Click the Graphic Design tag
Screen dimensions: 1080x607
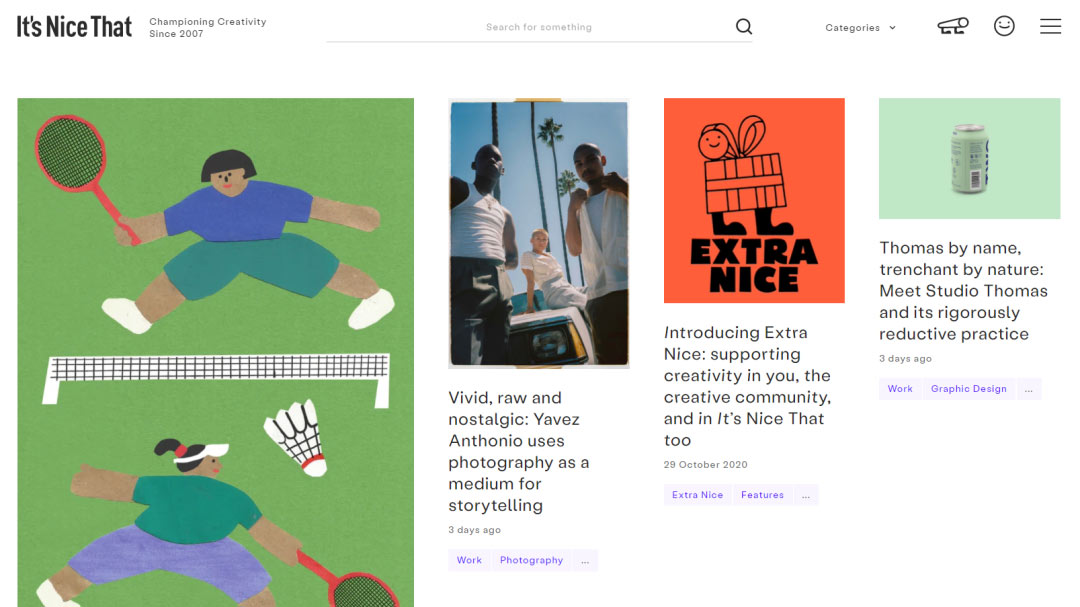(x=968, y=389)
